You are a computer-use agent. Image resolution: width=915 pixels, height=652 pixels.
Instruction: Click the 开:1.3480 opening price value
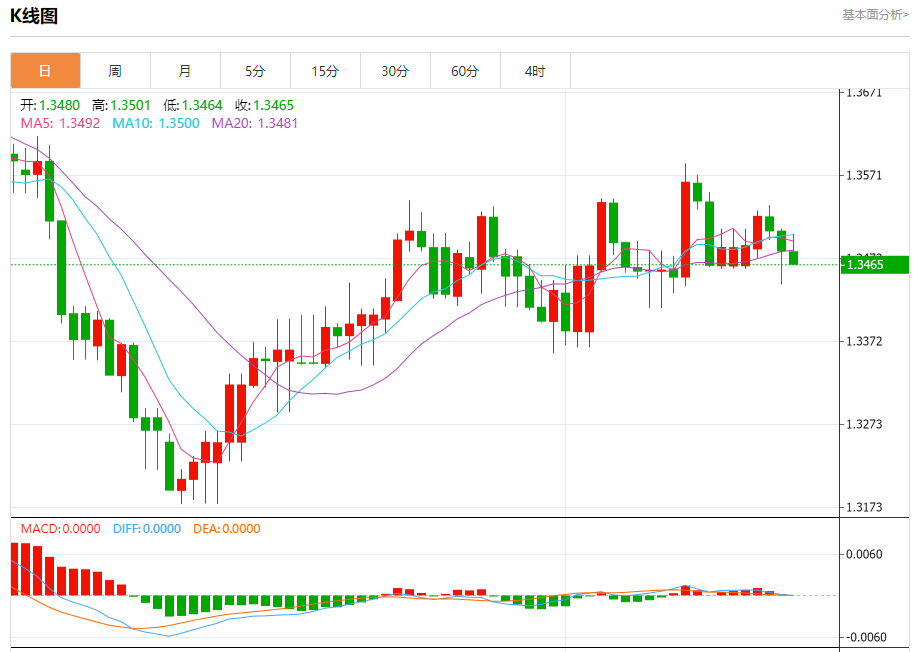pos(50,105)
